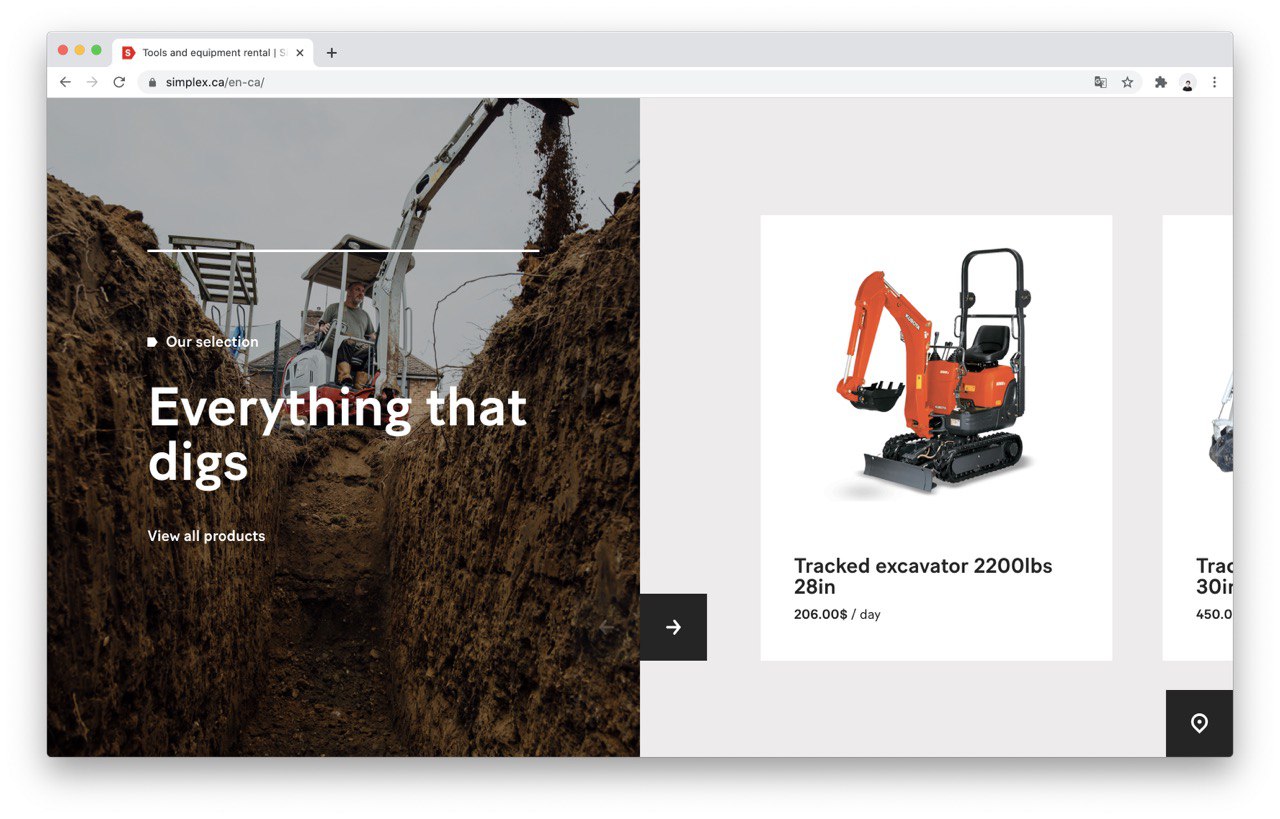Reload the page with the refresh icon
The image size is (1280, 819).
pos(119,82)
